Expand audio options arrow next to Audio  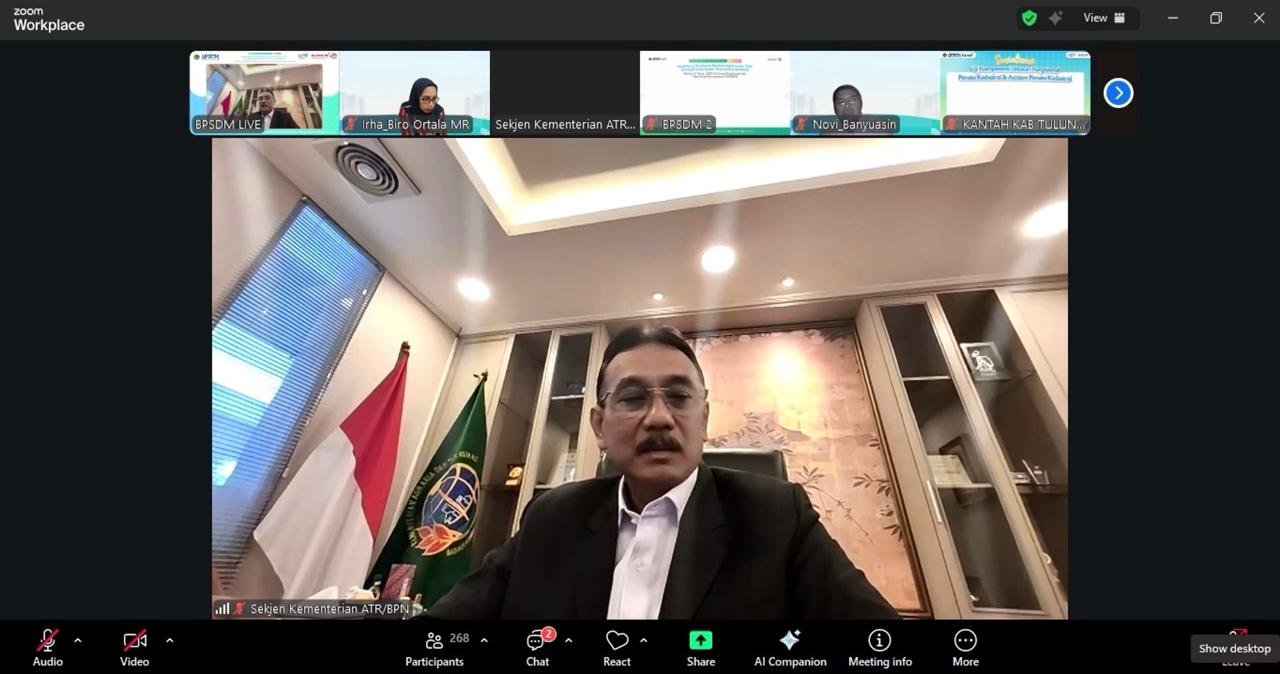coord(78,641)
